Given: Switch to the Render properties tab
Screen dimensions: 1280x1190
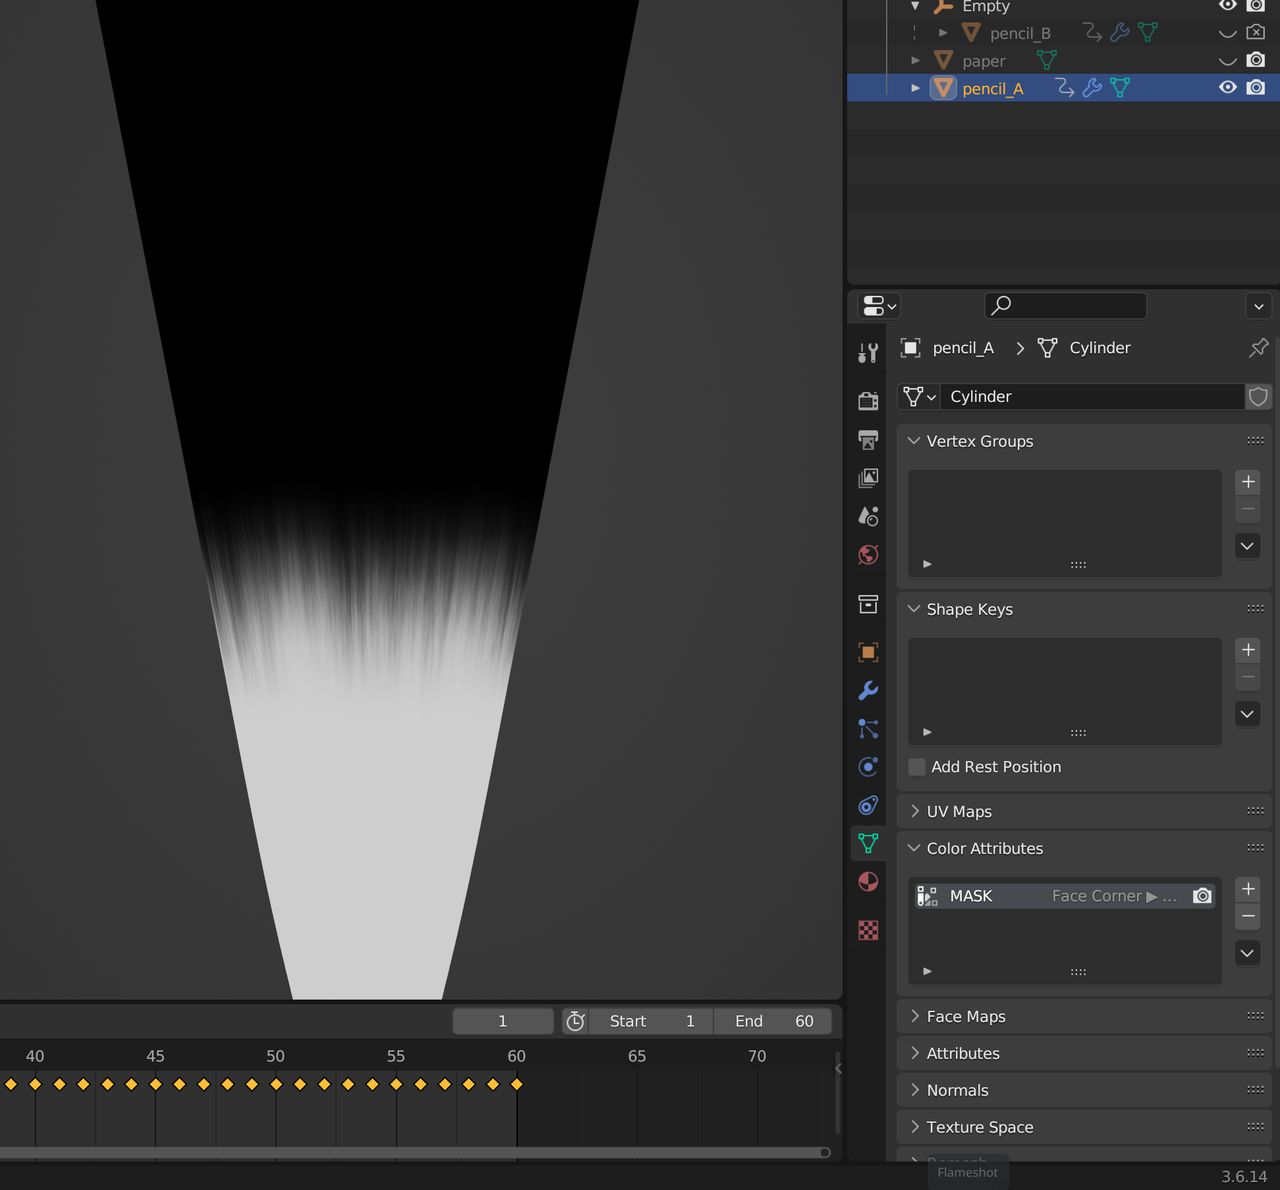Looking at the screenshot, I should click(x=868, y=401).
